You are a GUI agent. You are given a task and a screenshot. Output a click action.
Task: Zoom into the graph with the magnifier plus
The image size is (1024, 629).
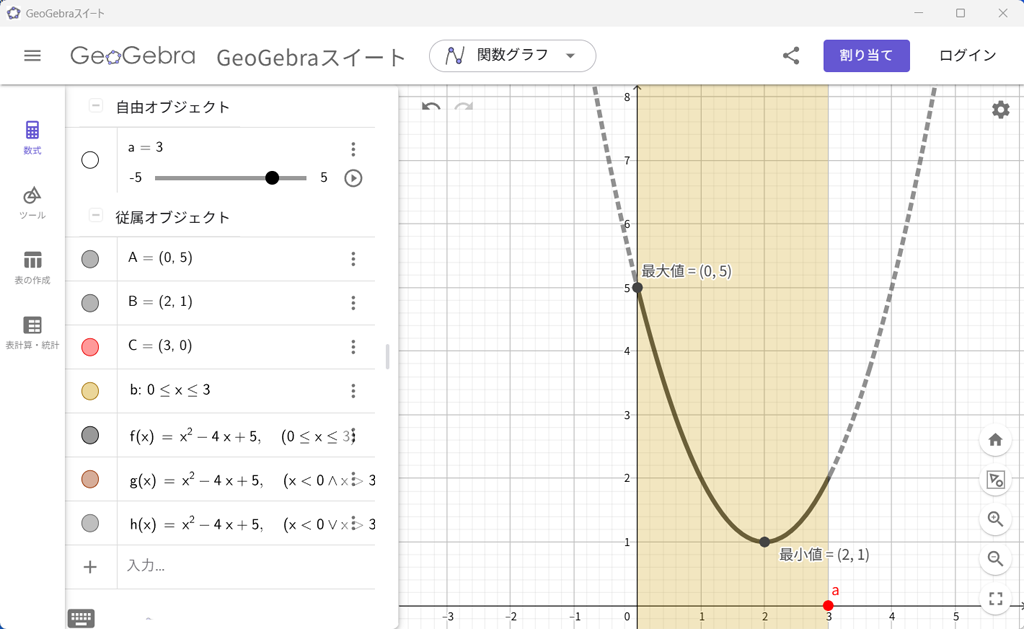(x=995, y=519)
